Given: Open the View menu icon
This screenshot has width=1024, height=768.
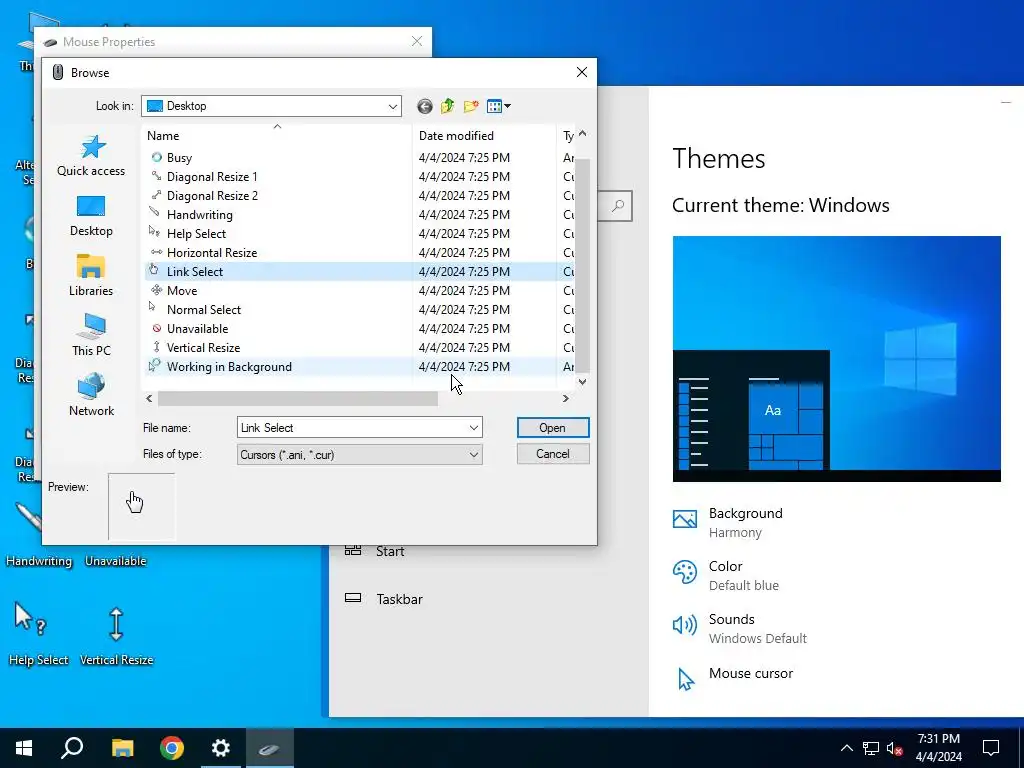Looking at the screenshot, I should (498, 106).
